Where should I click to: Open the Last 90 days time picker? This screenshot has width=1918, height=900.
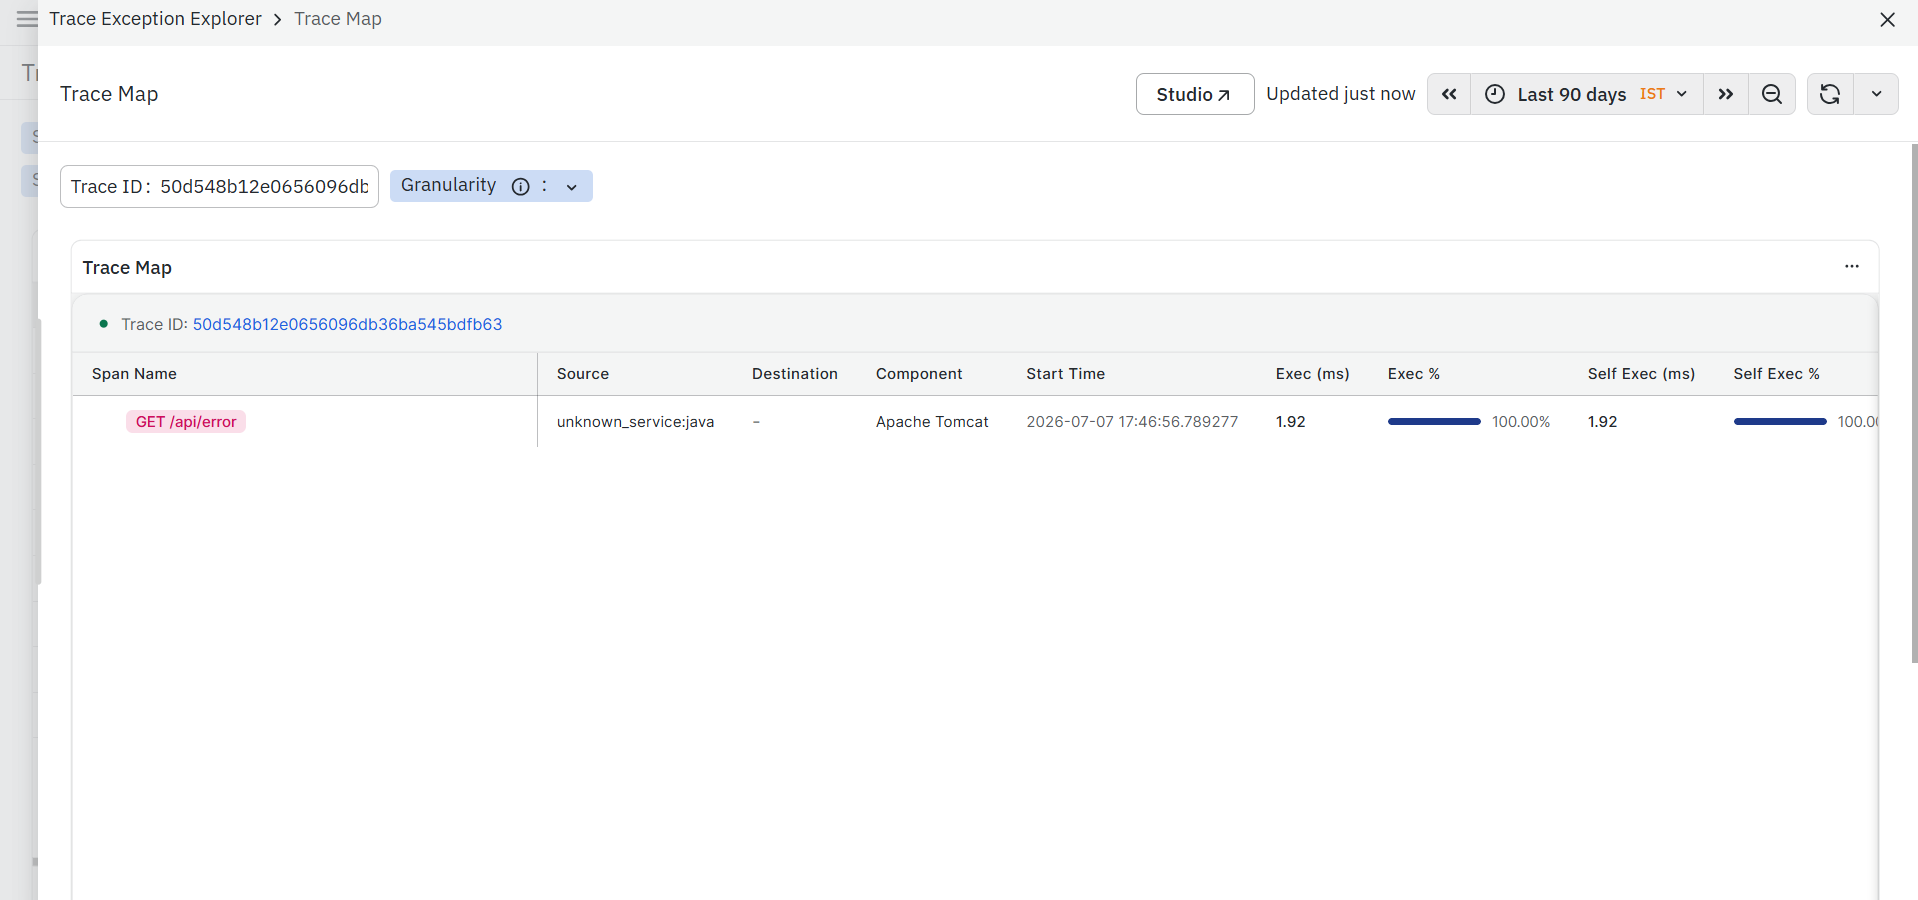point(1586,94)
